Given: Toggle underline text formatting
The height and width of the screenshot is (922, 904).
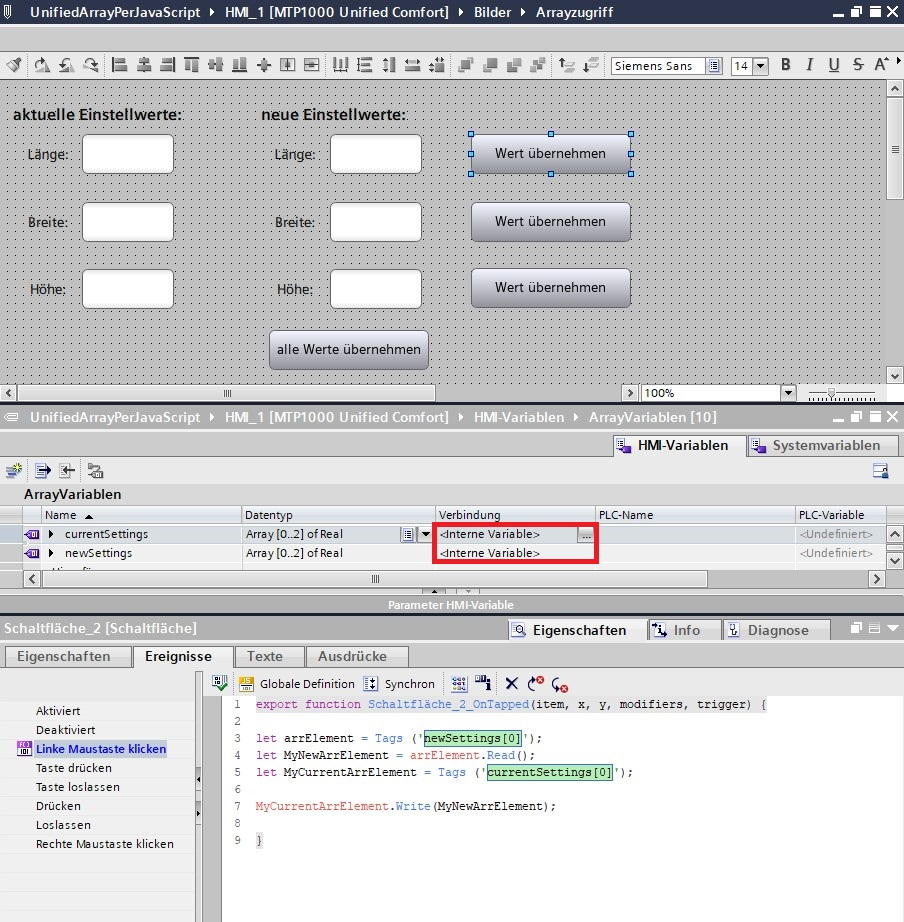Looking at the screenshot, I should [834, 65].
